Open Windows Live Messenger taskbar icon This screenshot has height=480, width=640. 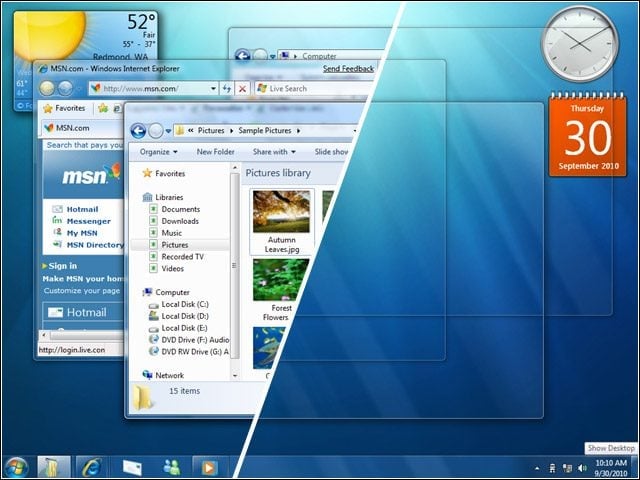pyautogui.click(x=171, y=467)
